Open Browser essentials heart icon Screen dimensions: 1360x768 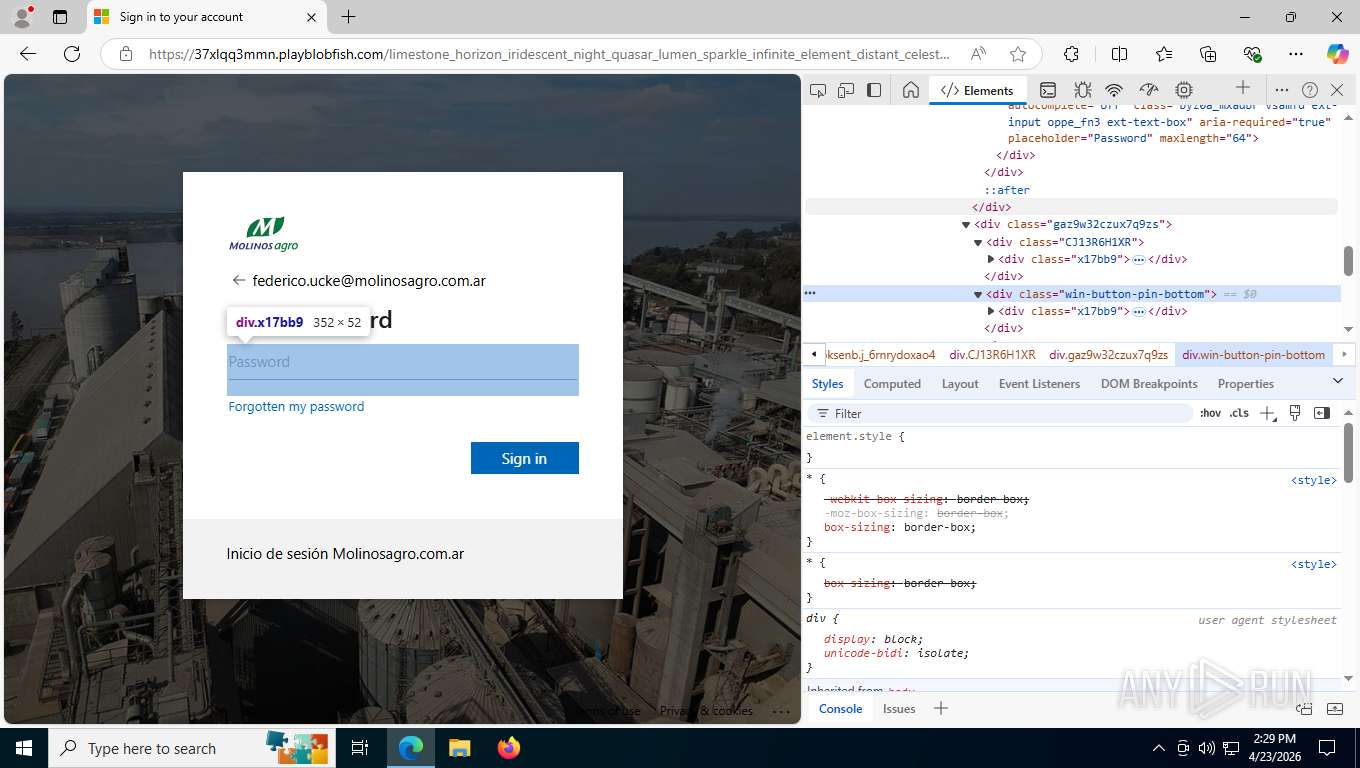click(x=1252, y=54)
